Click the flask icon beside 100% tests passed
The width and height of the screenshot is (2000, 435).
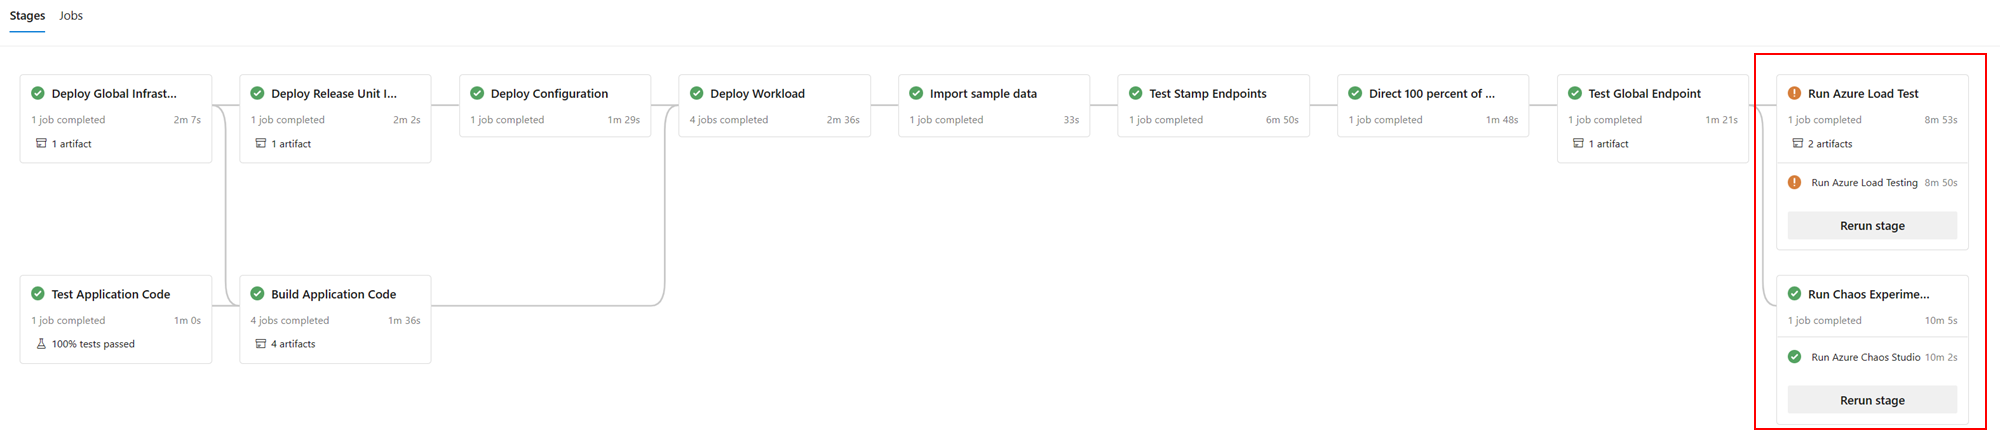tap(41, 343)
